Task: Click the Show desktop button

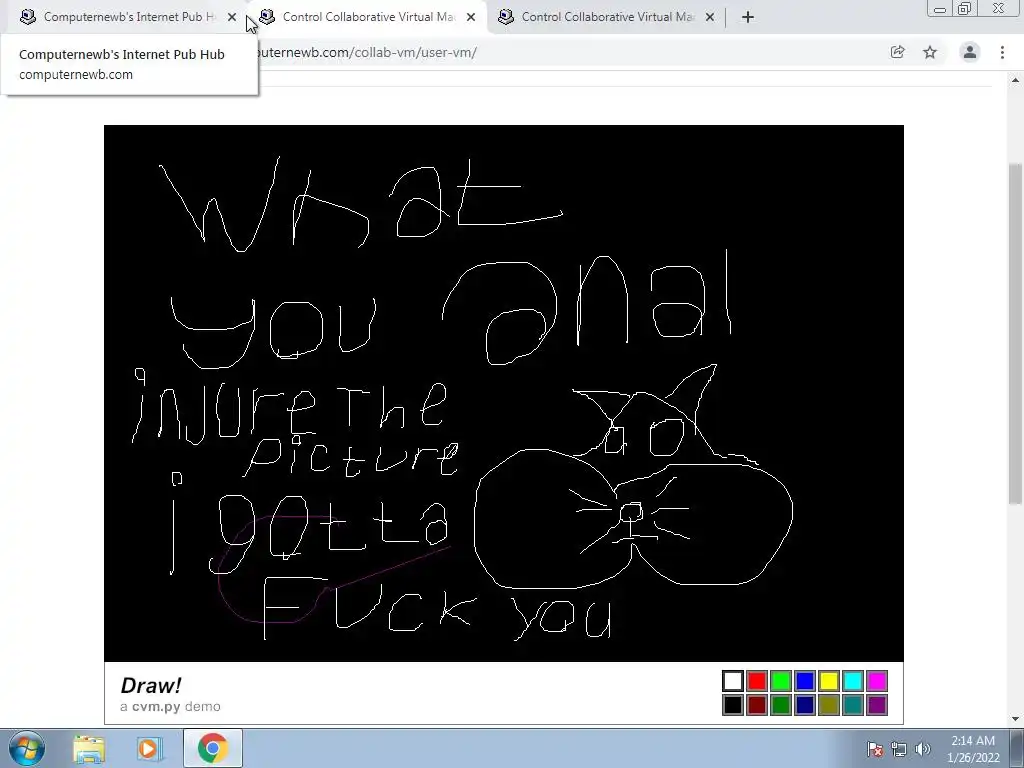Action: (x=1017, y=748)
